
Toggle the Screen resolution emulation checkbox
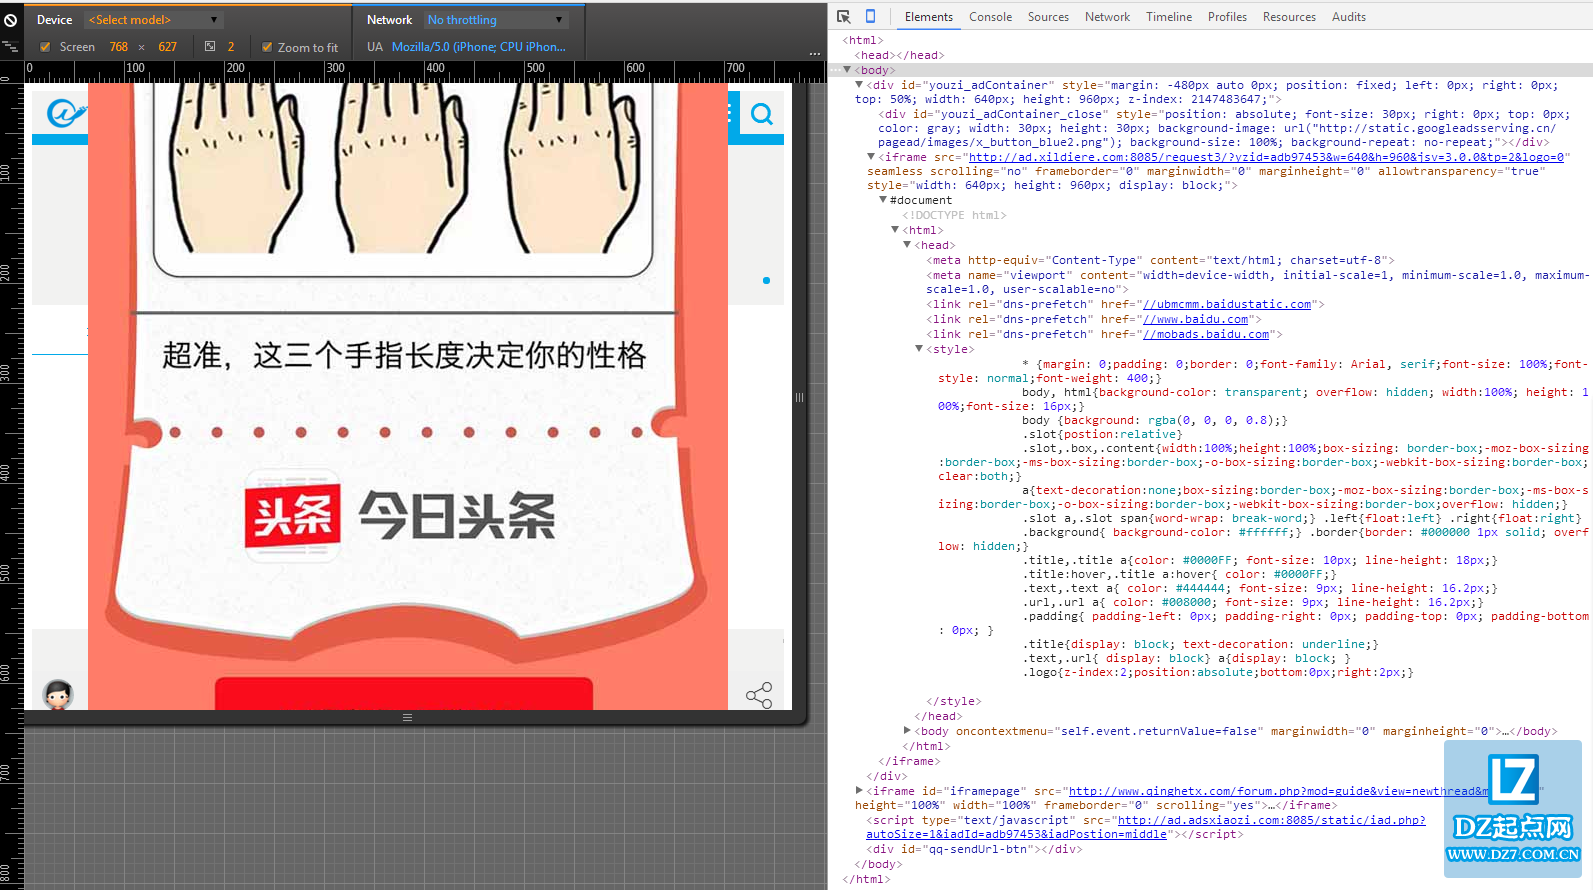(45, 47)
